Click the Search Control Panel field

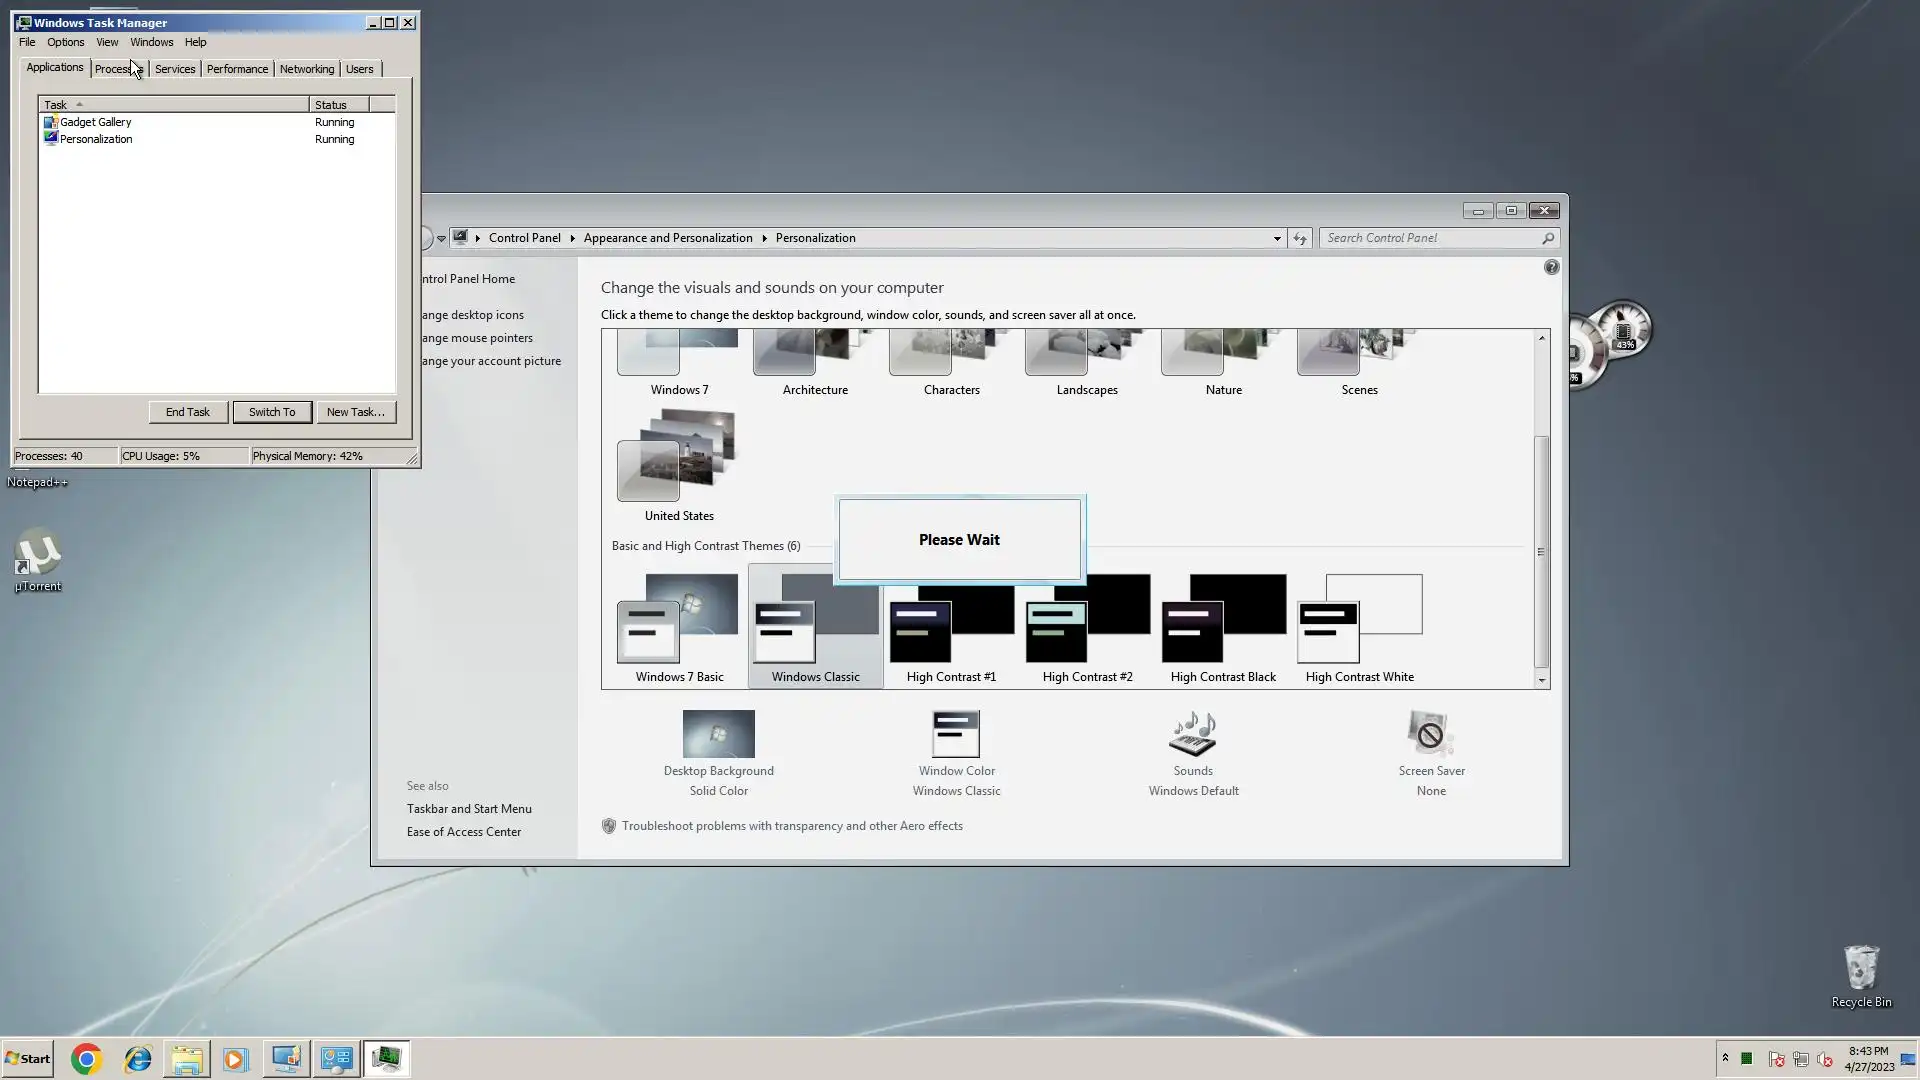click(x=1430, y=238)
